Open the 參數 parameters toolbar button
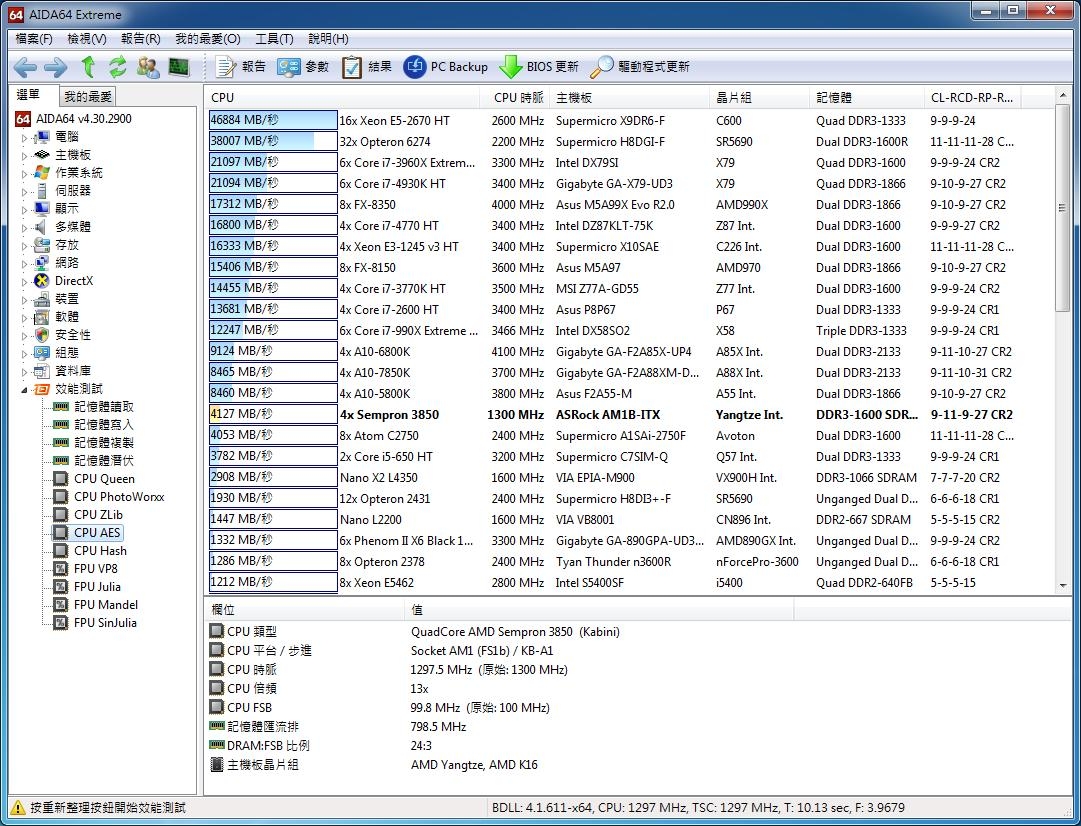The image size is (1081, 826). pos(303,67)
